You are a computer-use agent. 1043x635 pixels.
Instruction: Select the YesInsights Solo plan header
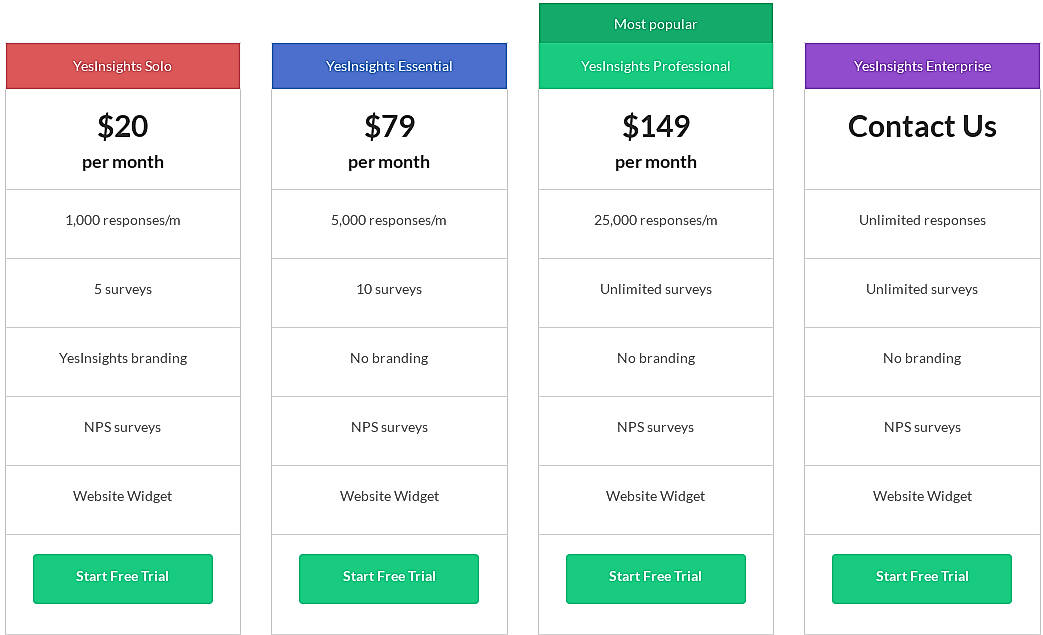[122, 65]
